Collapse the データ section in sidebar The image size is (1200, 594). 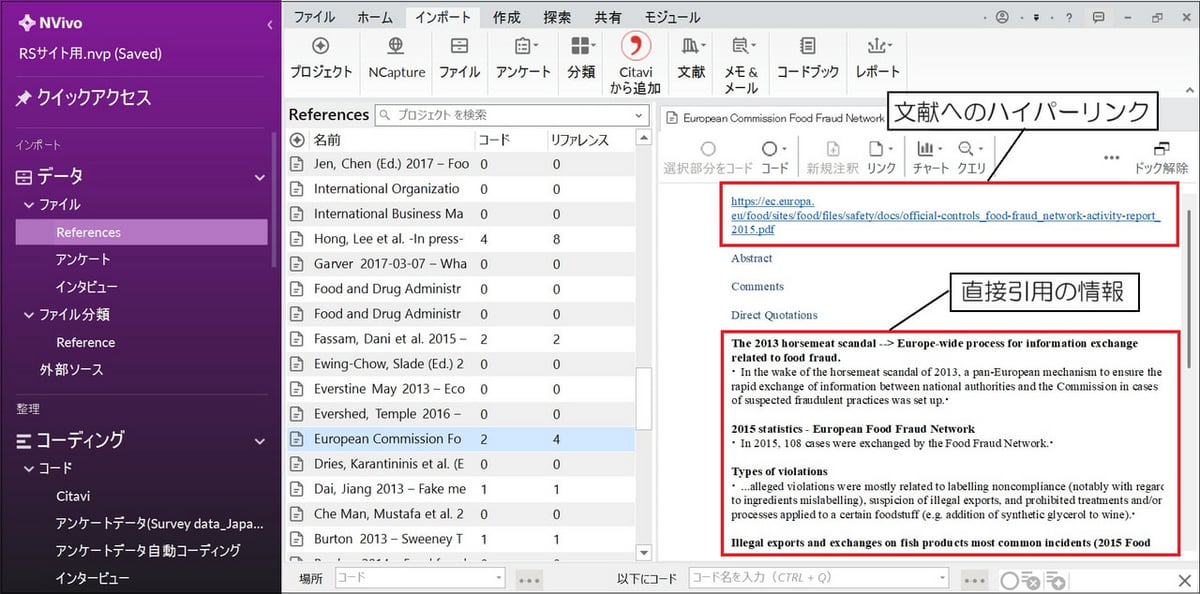click(x=260, y=177)
